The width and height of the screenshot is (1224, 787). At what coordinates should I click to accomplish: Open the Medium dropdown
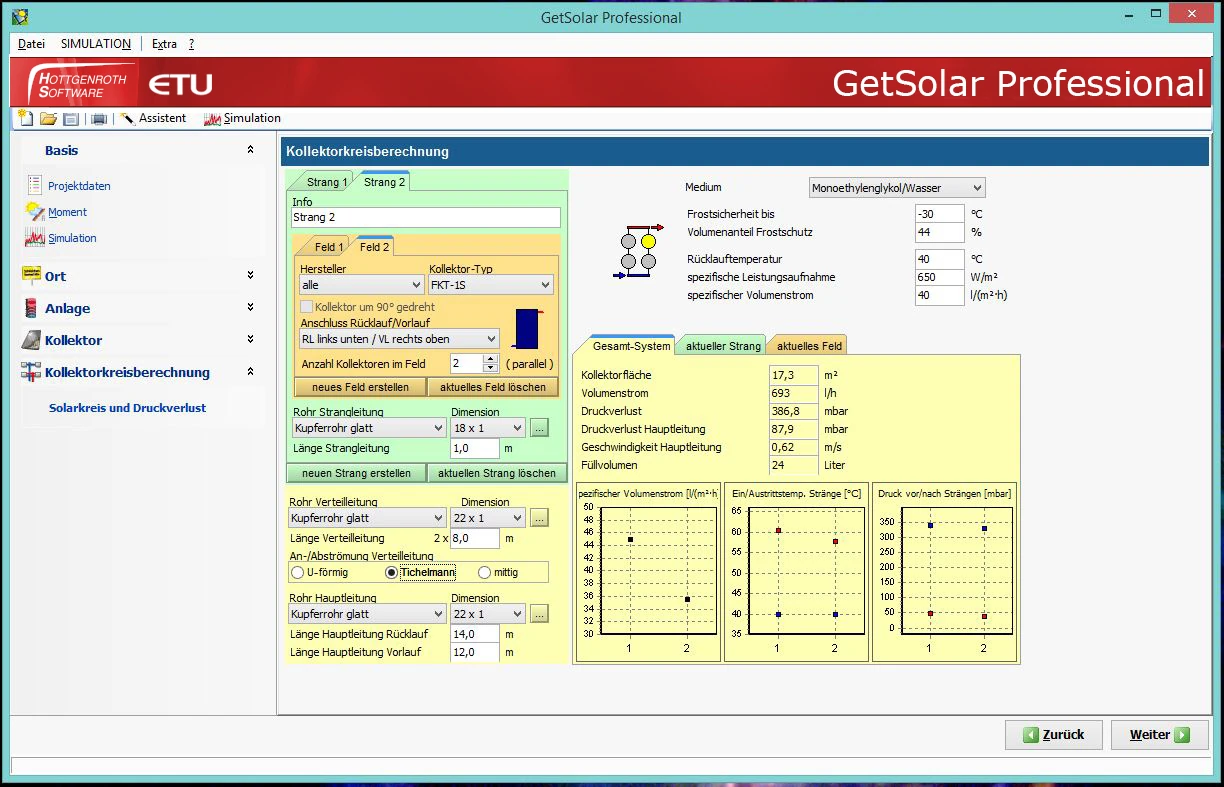click(x=896, y=188)
